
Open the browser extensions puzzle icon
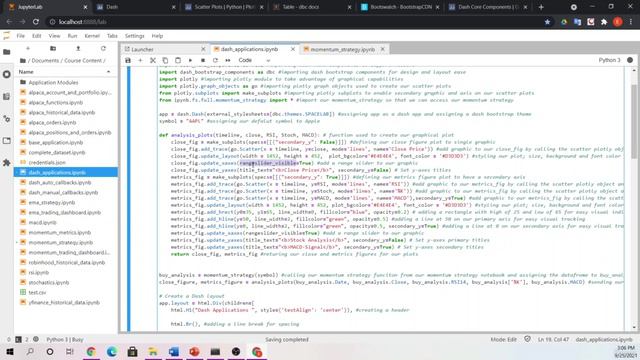604,22
